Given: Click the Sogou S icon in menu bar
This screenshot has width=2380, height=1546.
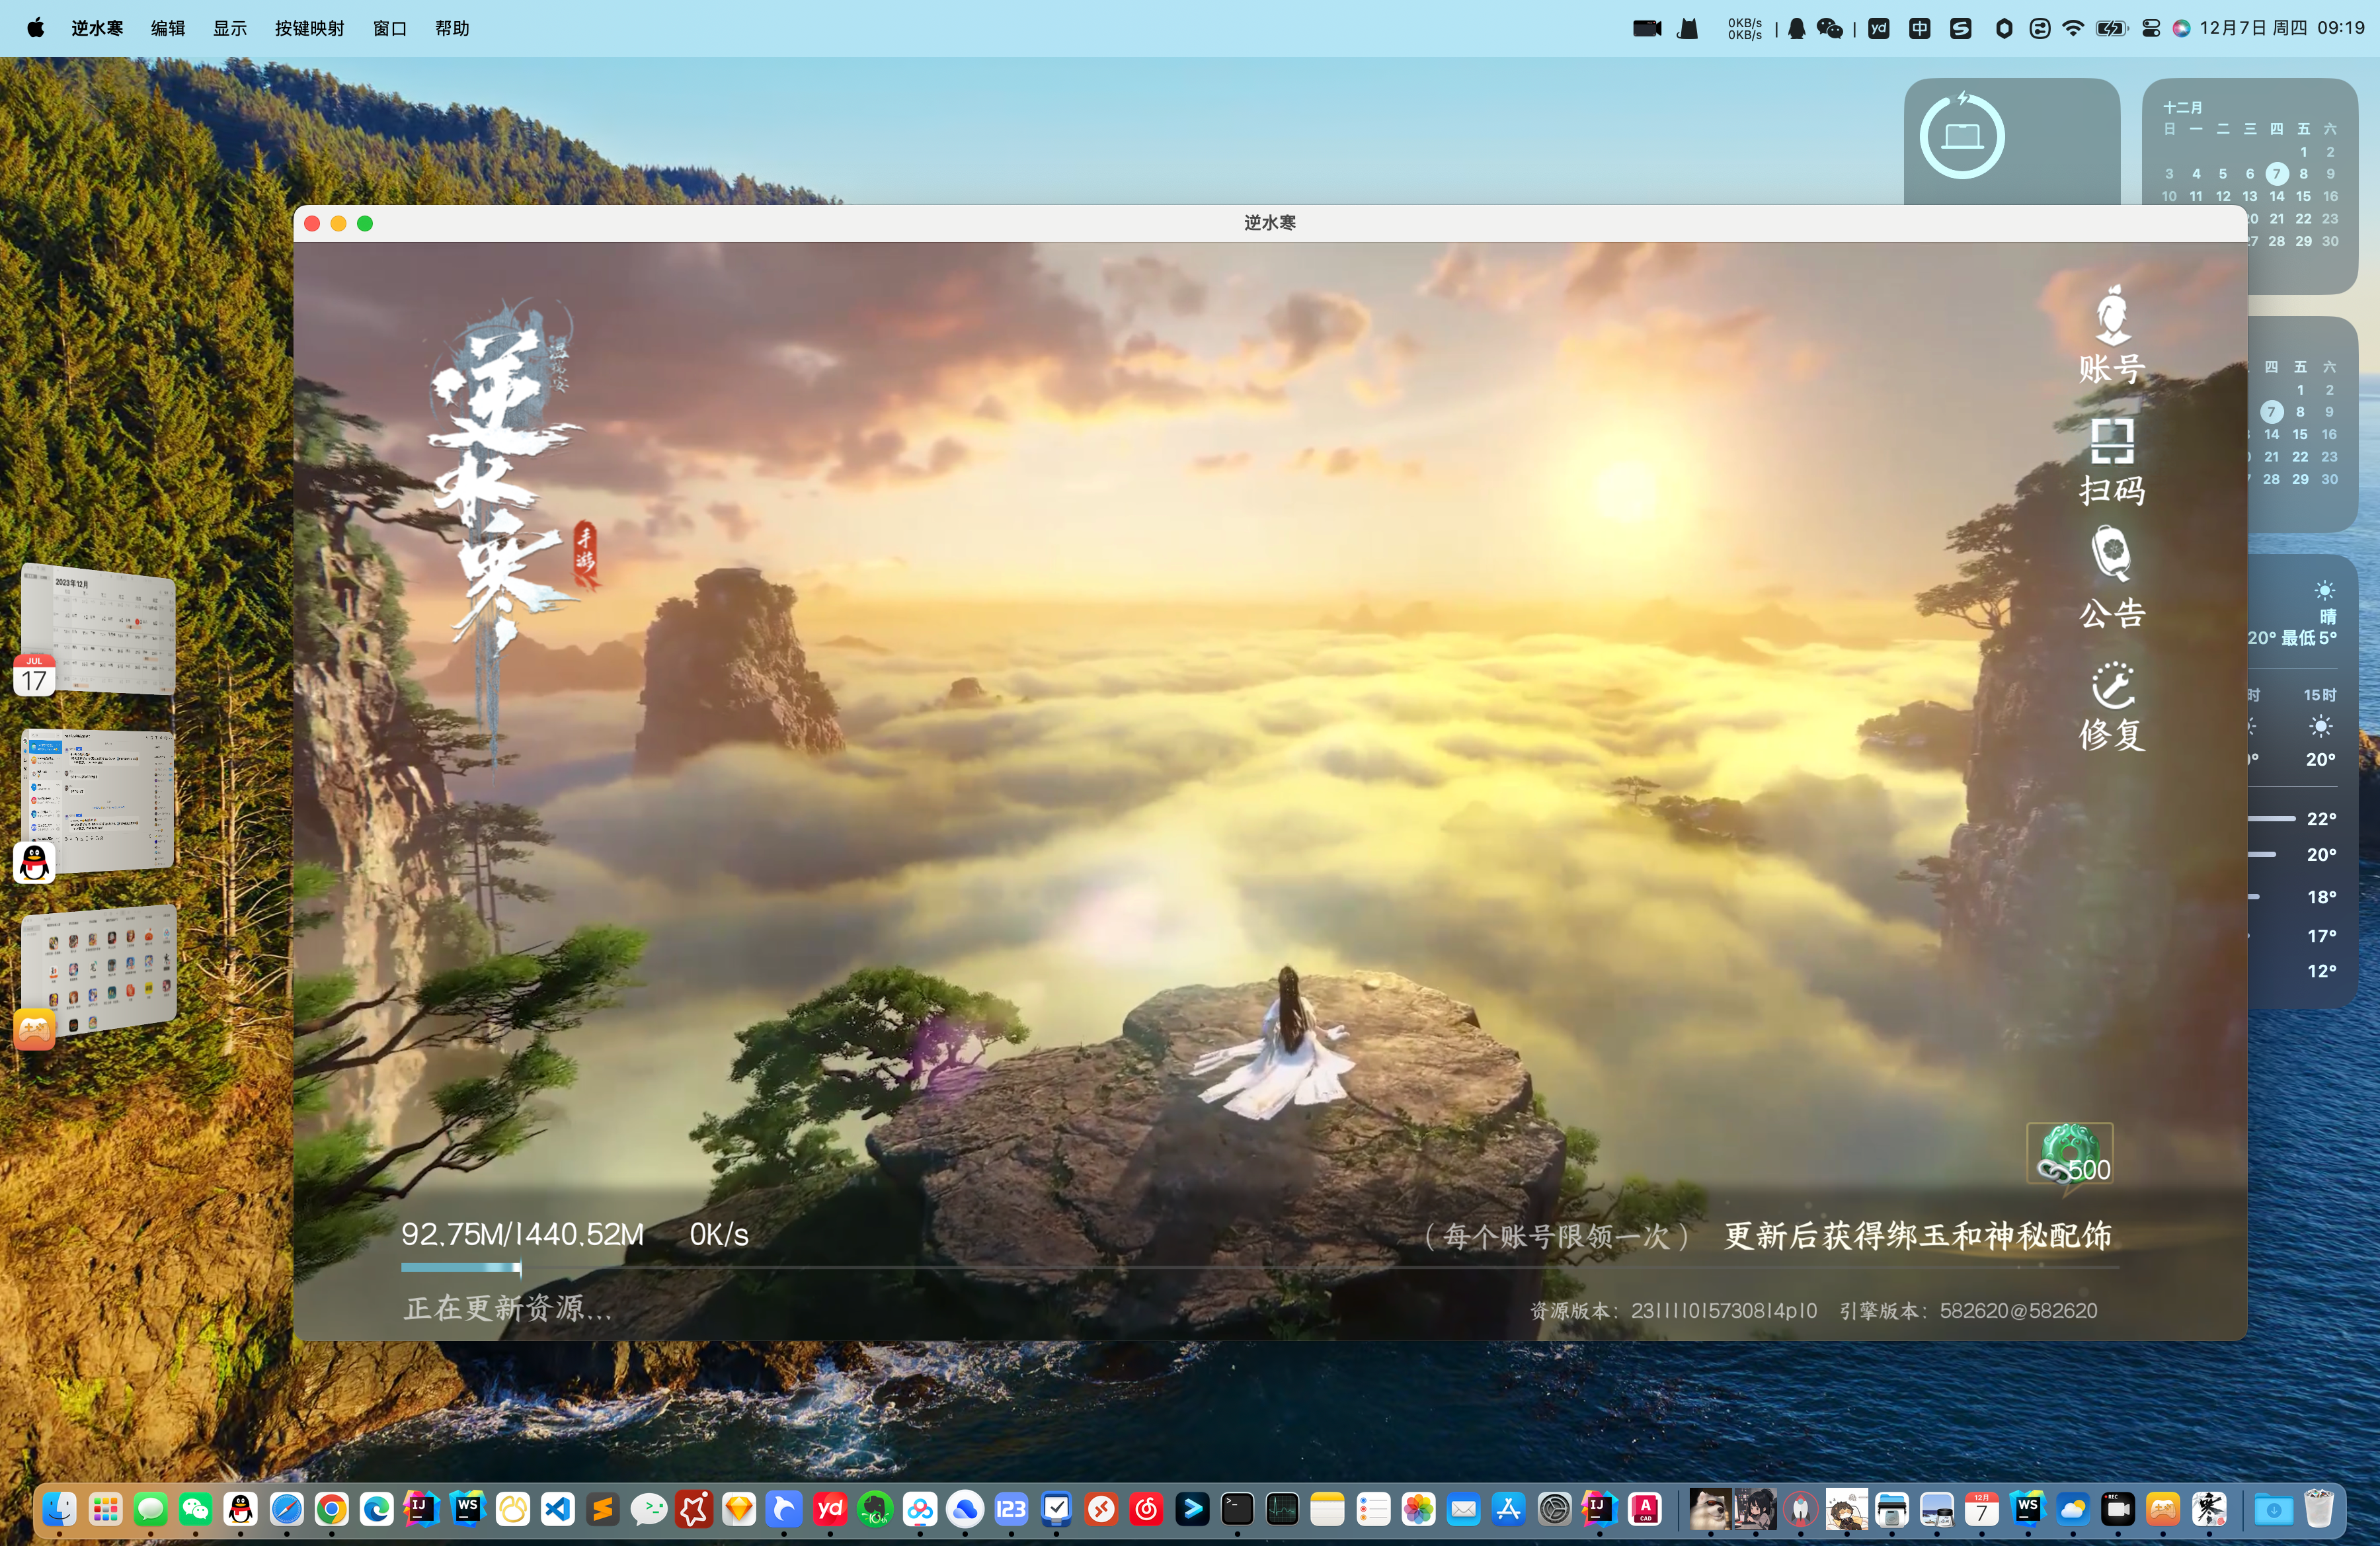Looking at the screenshot, I should tap(1960, 28).
